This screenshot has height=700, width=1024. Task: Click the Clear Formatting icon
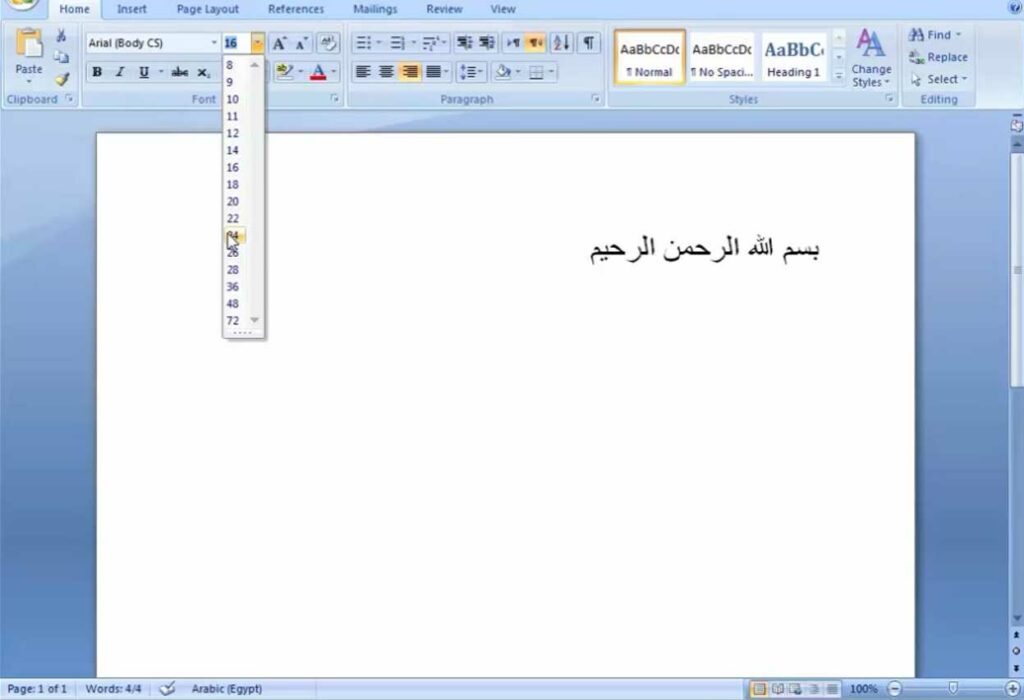pyautogui.click(x=328, y=43)
